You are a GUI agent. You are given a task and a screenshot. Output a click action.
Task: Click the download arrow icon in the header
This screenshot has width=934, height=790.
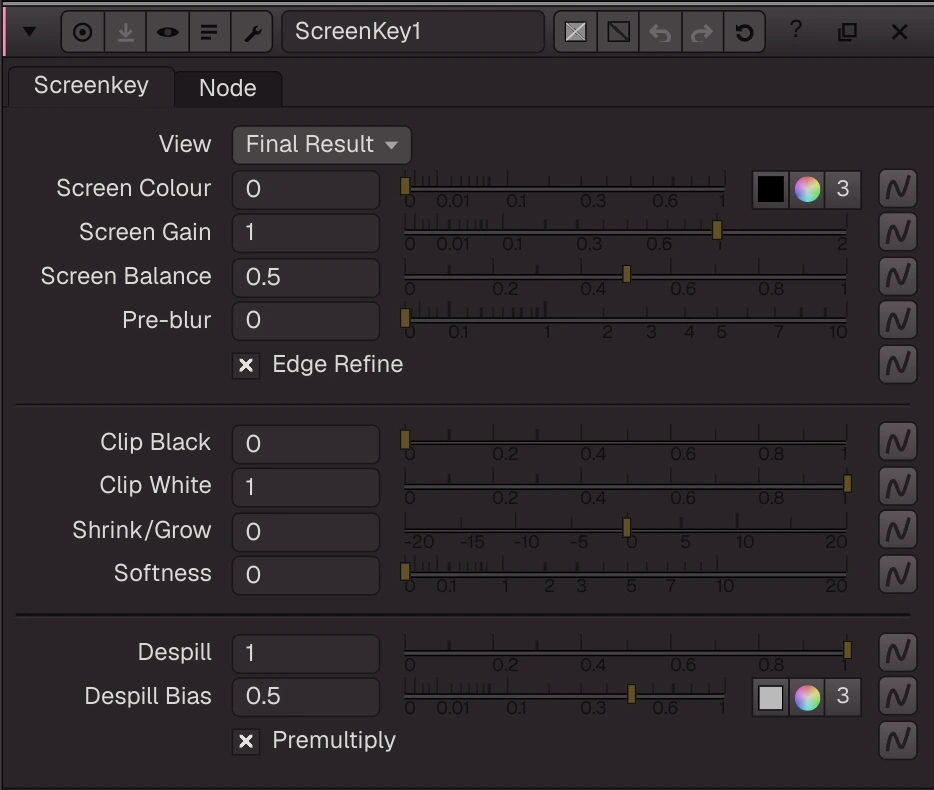(125, 32)
